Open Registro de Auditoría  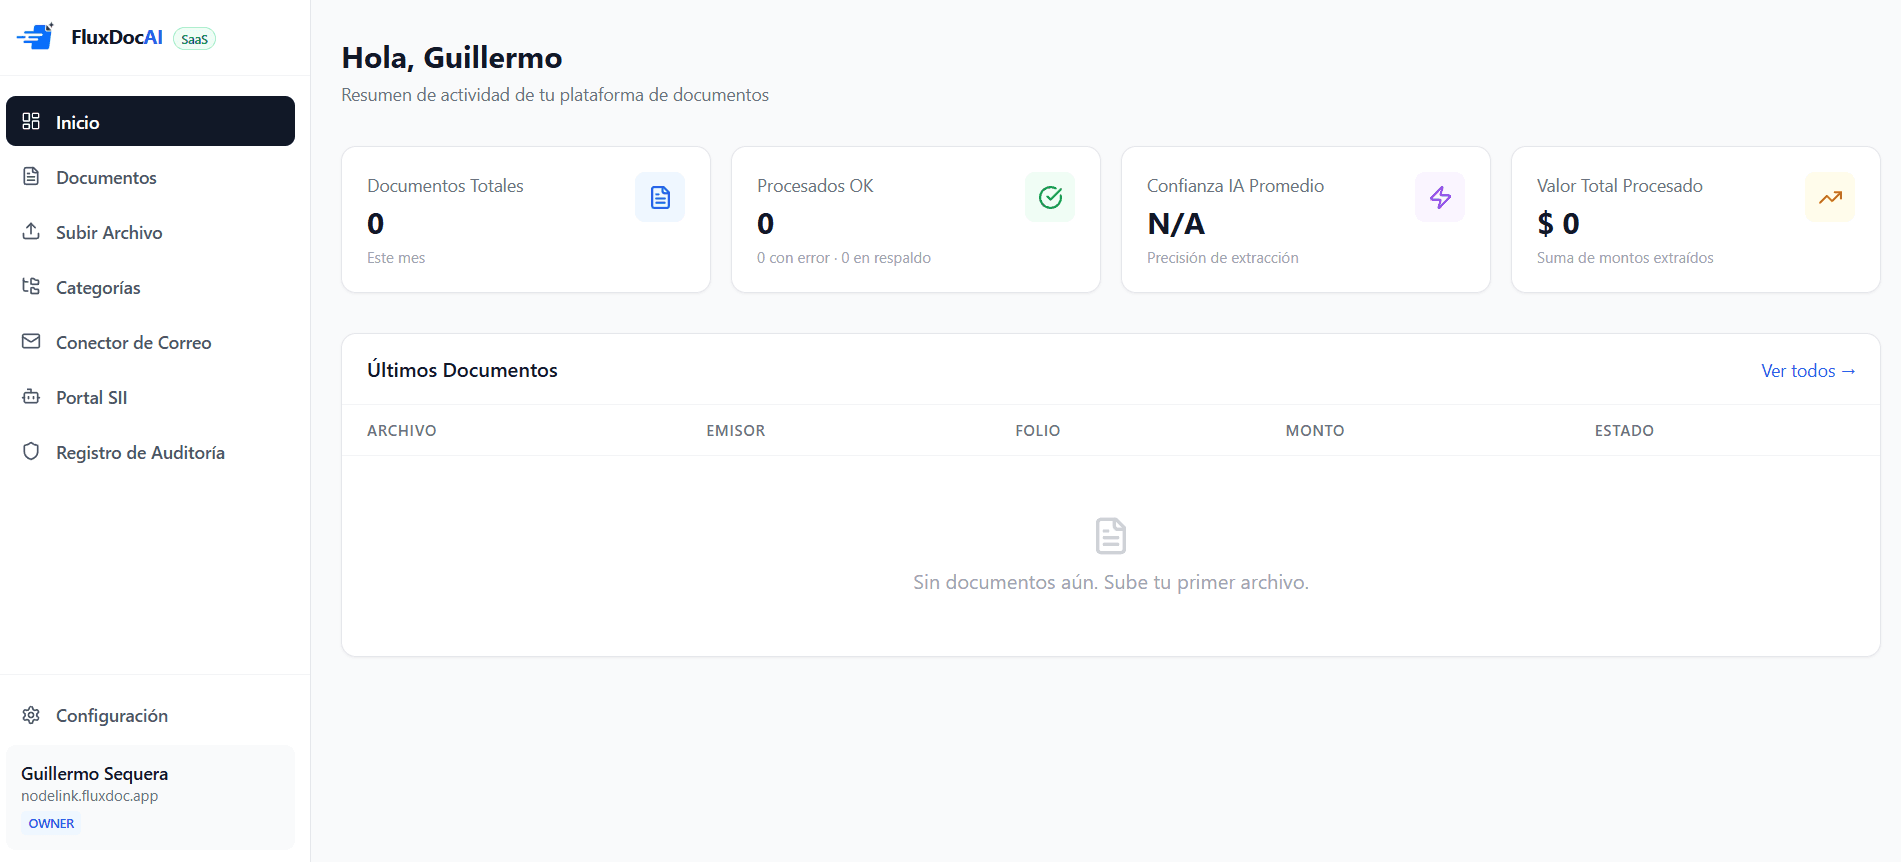(x=150, y=452)
